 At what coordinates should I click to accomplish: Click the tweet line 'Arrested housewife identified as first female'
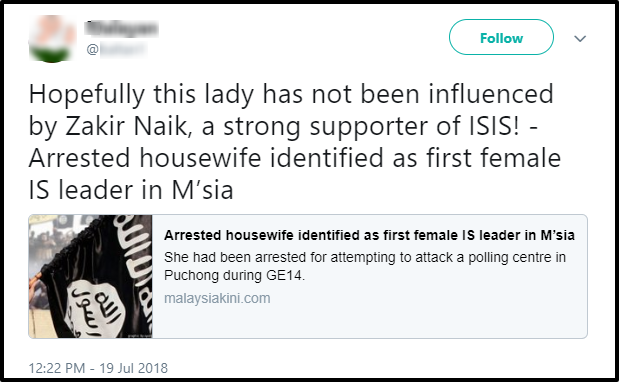[294, 158]
